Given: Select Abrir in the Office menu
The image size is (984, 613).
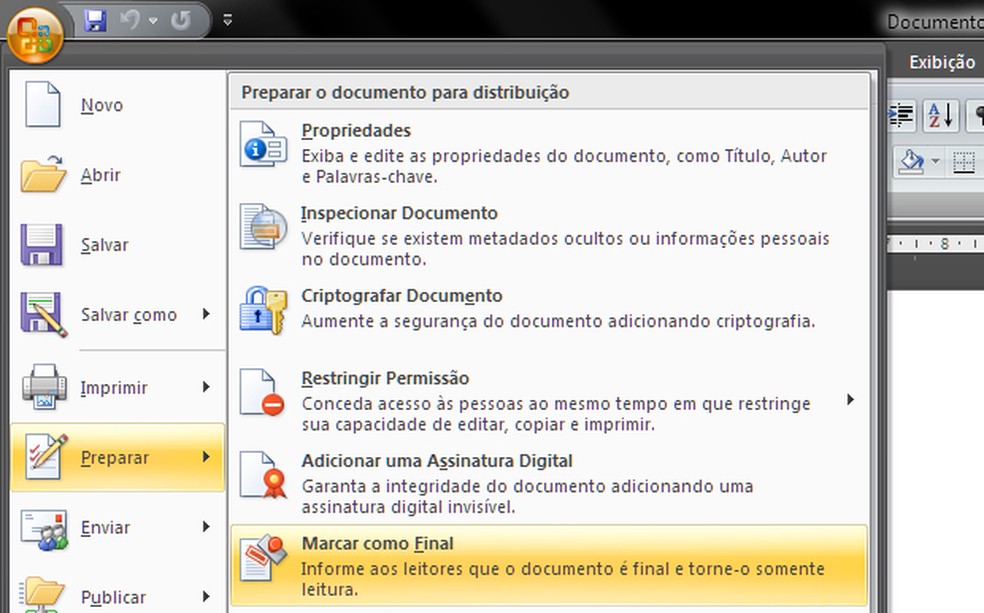Looking at the screenshot, I should coord(100,175).
